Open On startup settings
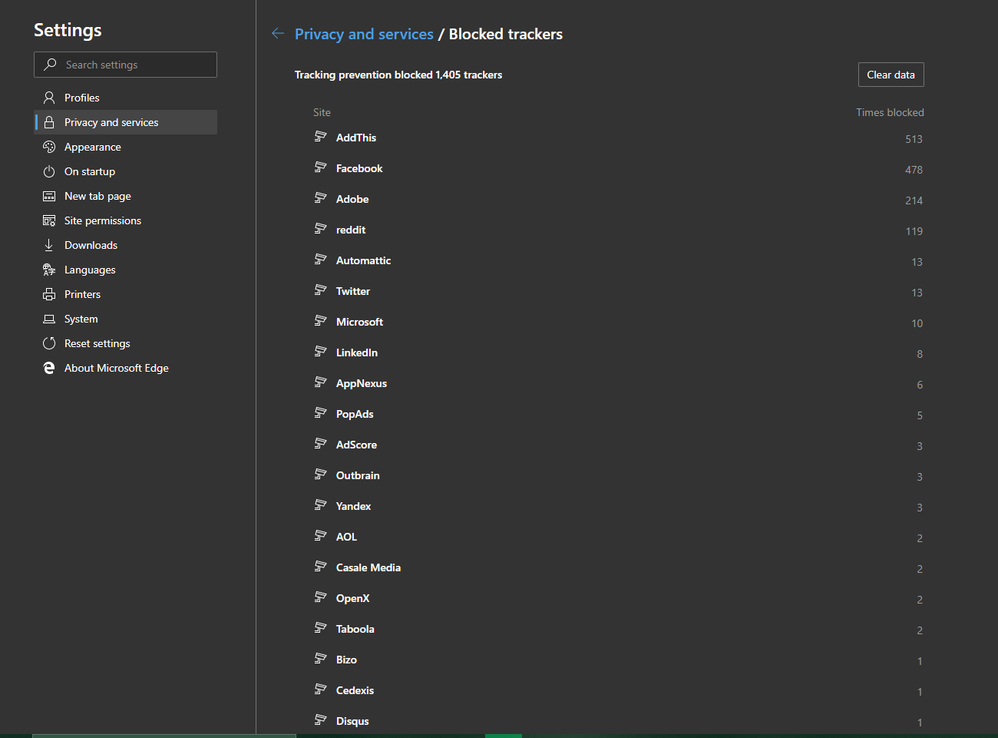998x738 pixels. click(125, 172)
